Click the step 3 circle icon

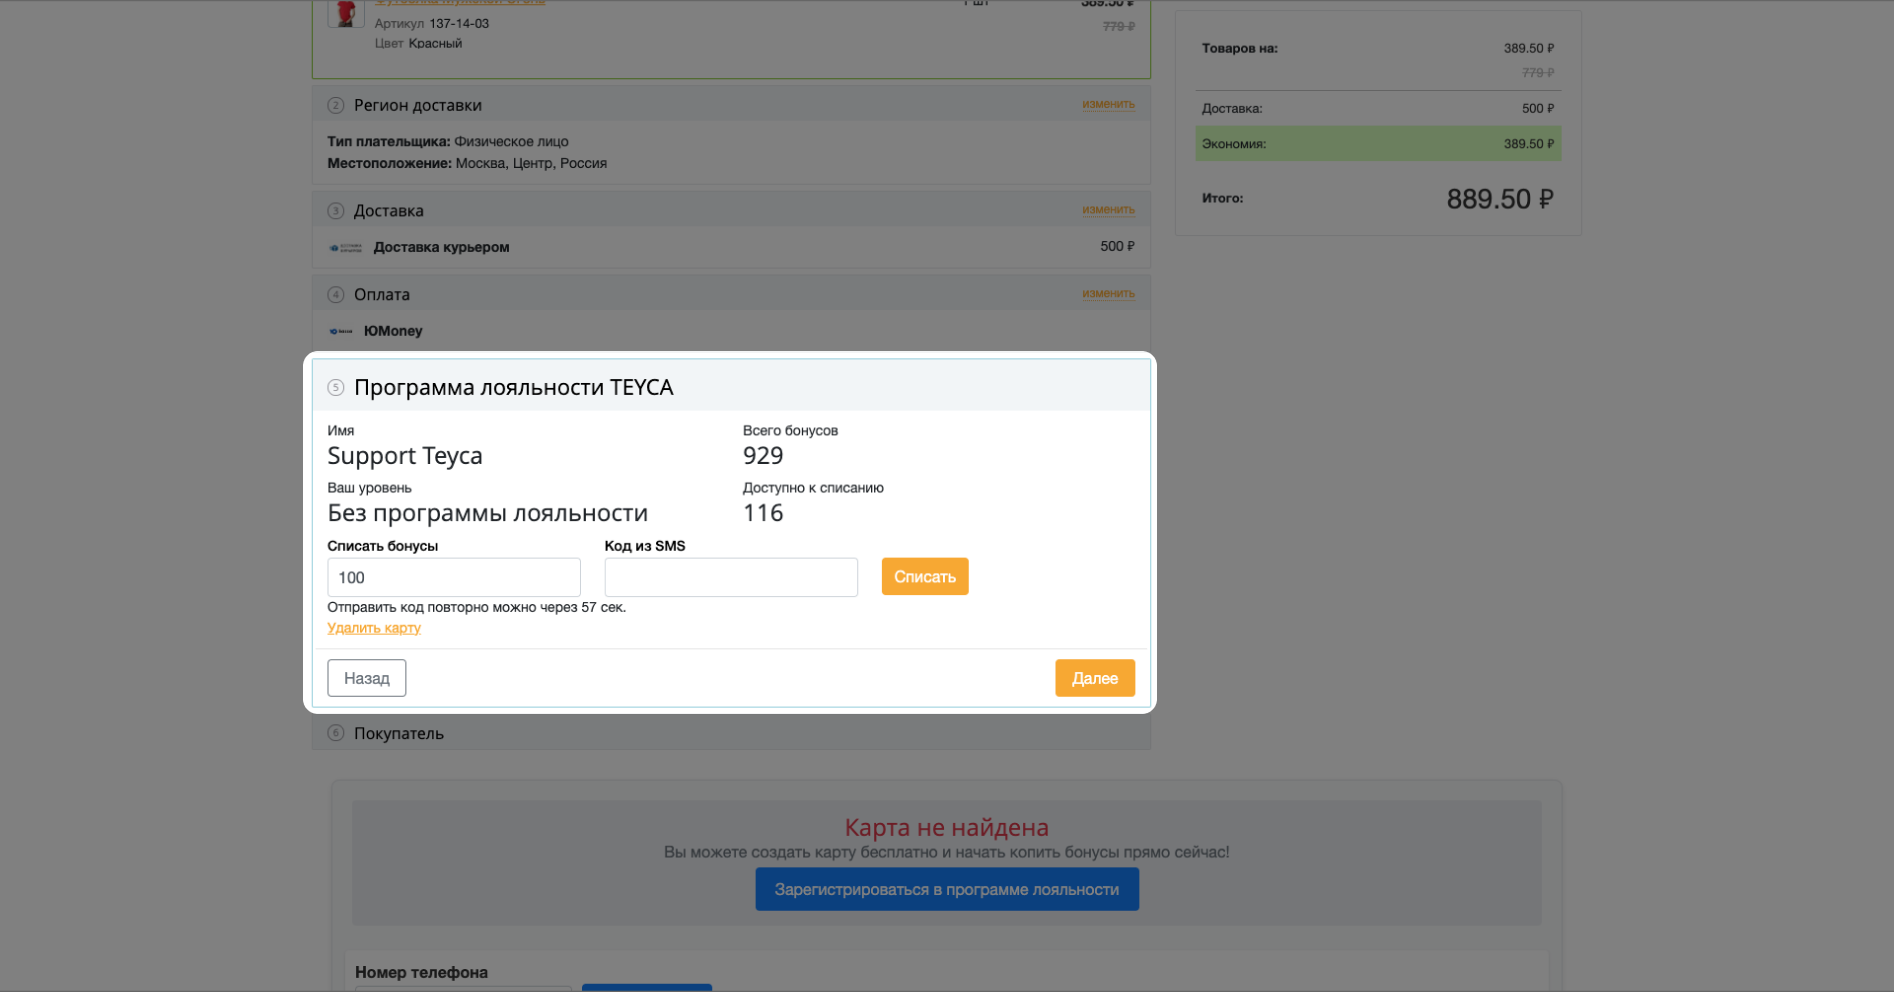pyautogui.click(x=336, y=211)
